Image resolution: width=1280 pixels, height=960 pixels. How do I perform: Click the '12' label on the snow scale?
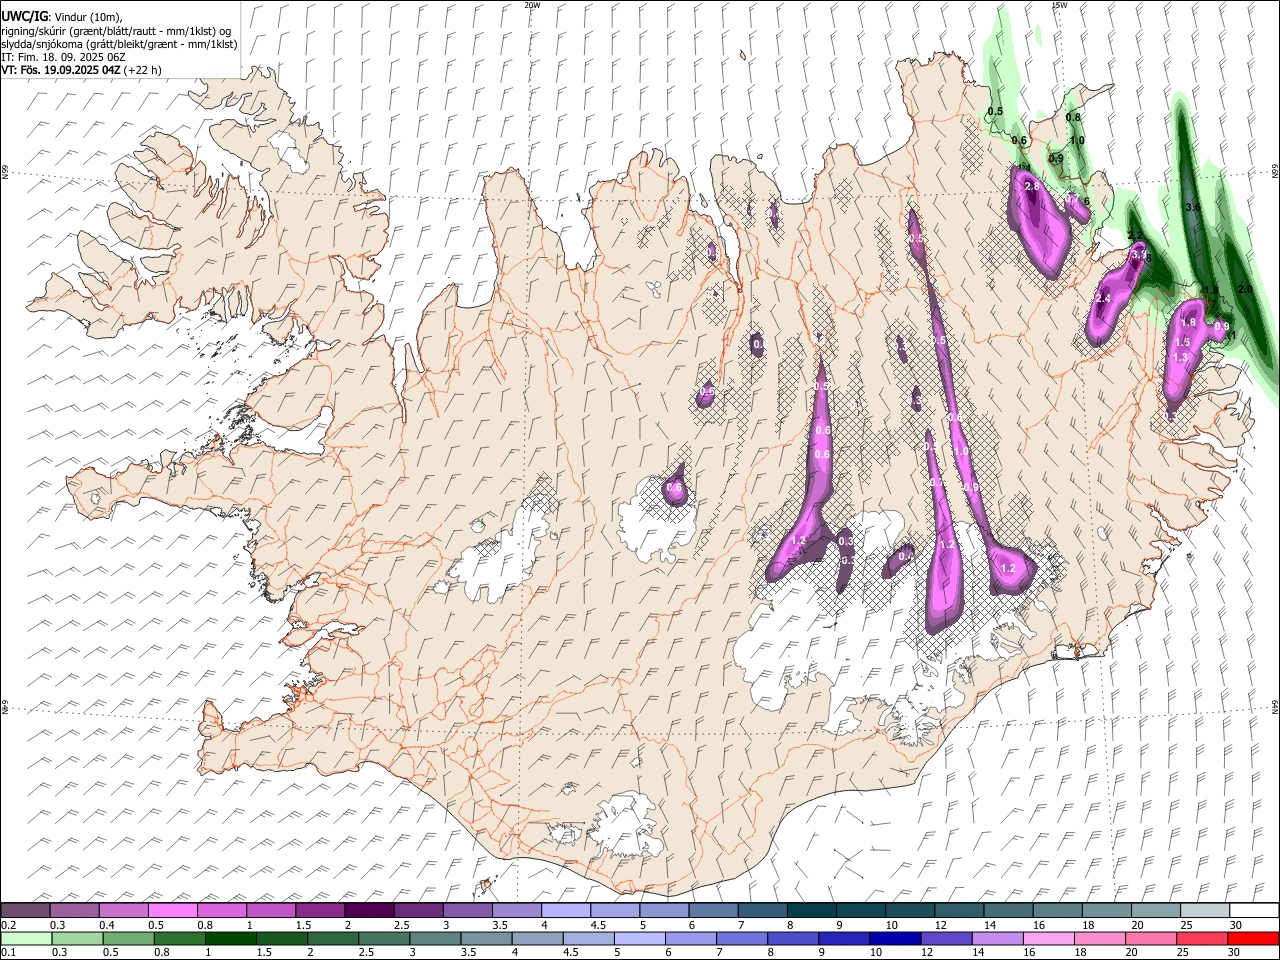941,925
